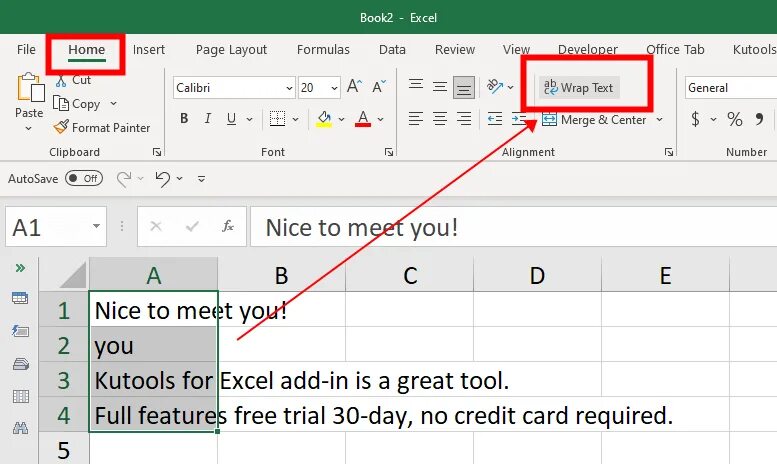Decrease font size with the smaller A
Image resolution: width=777 pixels, height=464 pixels.
click(379, 87)
